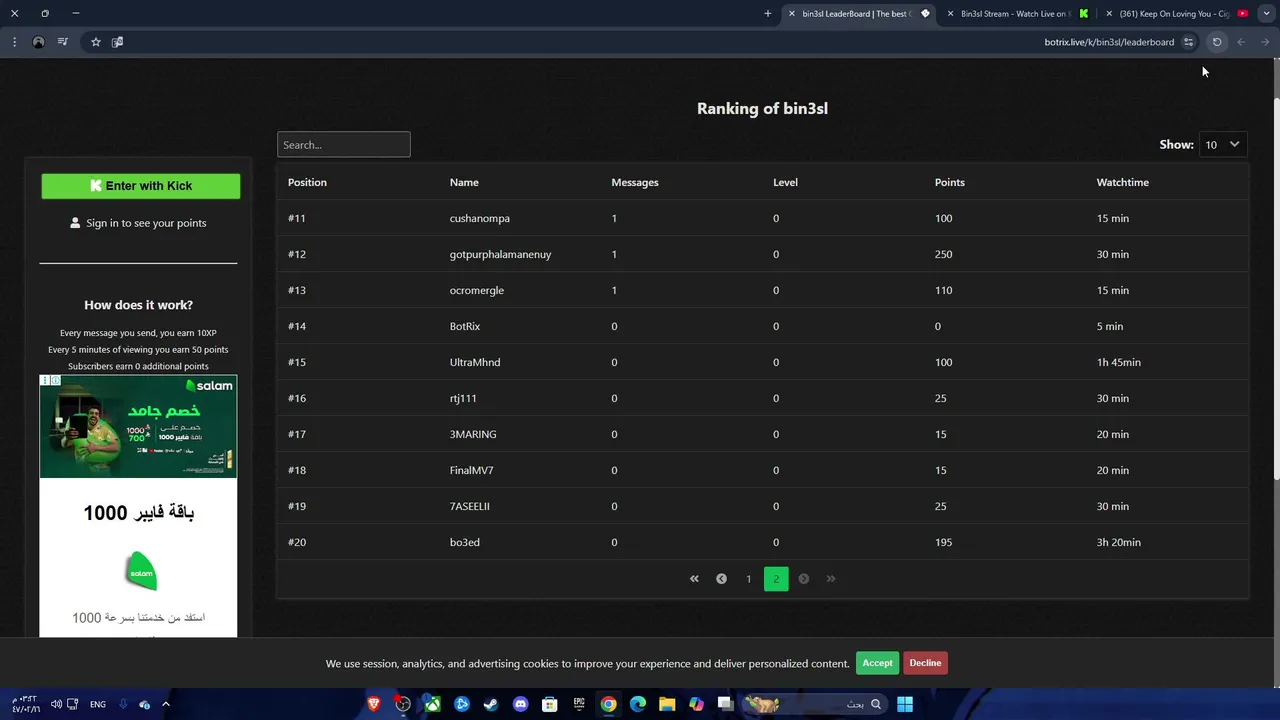Screen dimensions: 1280x720
Task: Click the 7ASEELII row name
Action: 470,506
